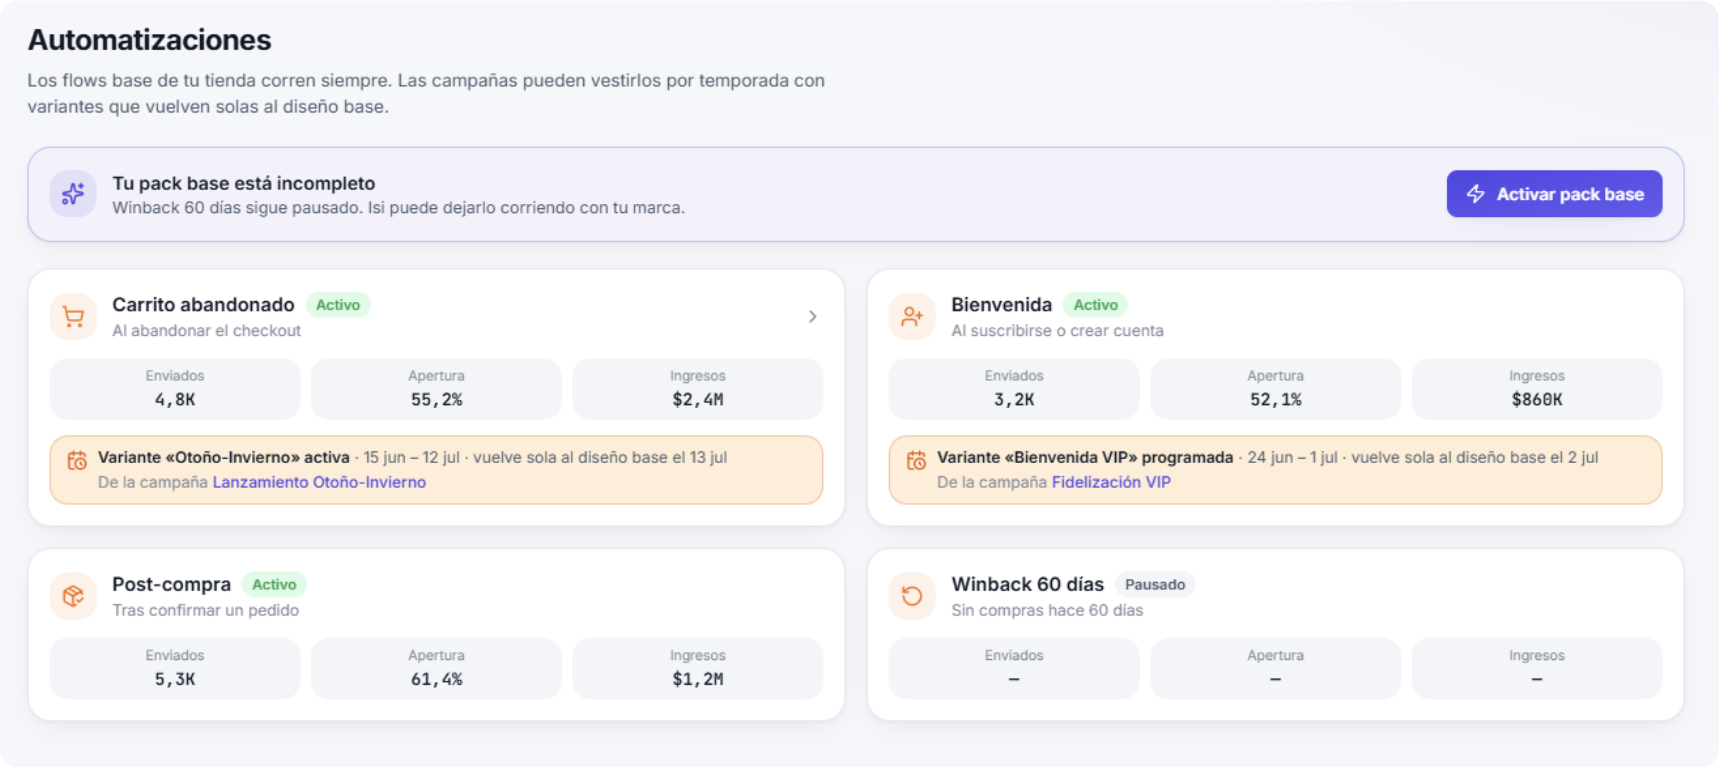Click Ingresos $860K stat in Bienvenida
The height and width of the screenshot is (768, 1719).
[x=1537, y=389]
